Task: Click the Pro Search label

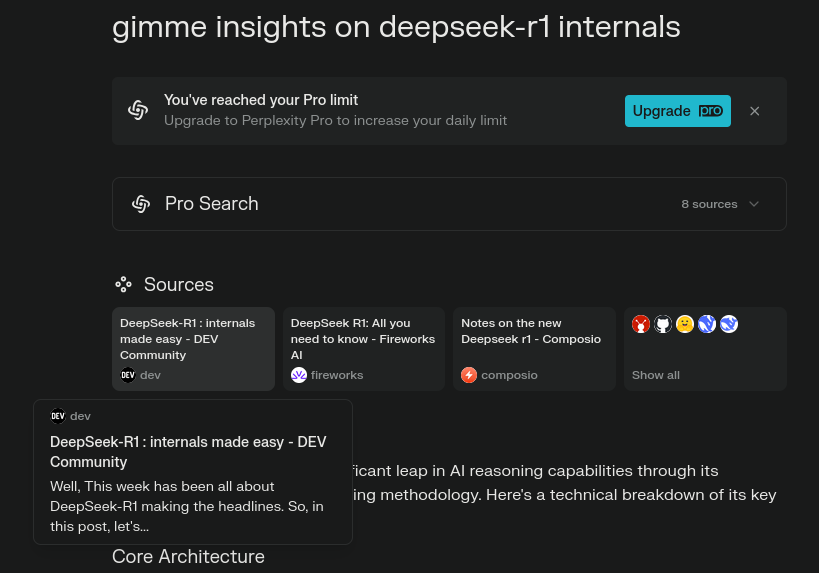Action: point(212,204)
